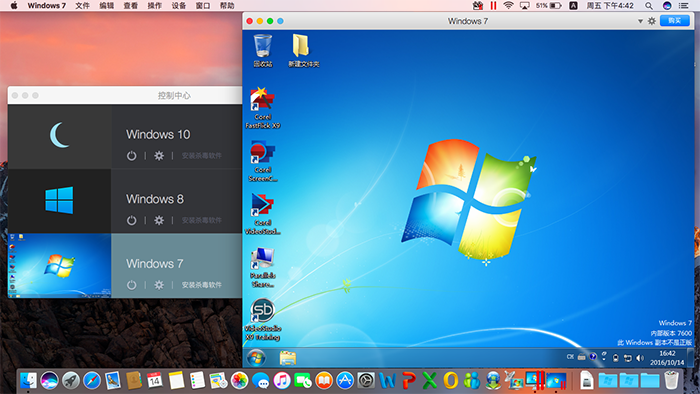The height and width of the screenshot is (394, 700).
Task: Click the battery status showing 51%
Action: tap(549, 5)
